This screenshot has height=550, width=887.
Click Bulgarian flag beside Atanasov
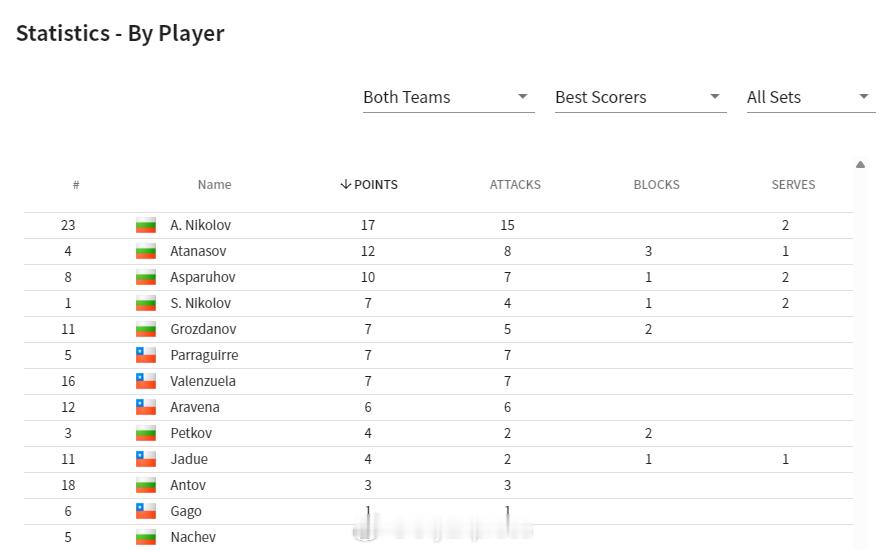click(x=146, y=251)
